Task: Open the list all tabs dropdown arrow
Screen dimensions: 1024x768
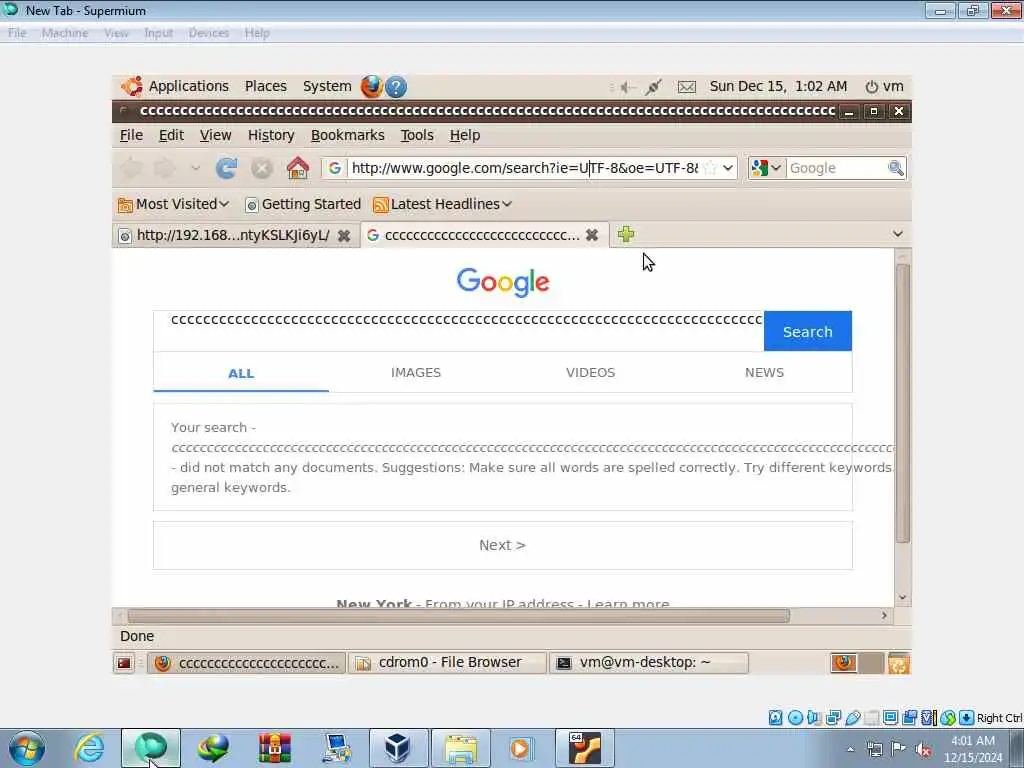Action: pyautogui.click(x=897, y=234)
